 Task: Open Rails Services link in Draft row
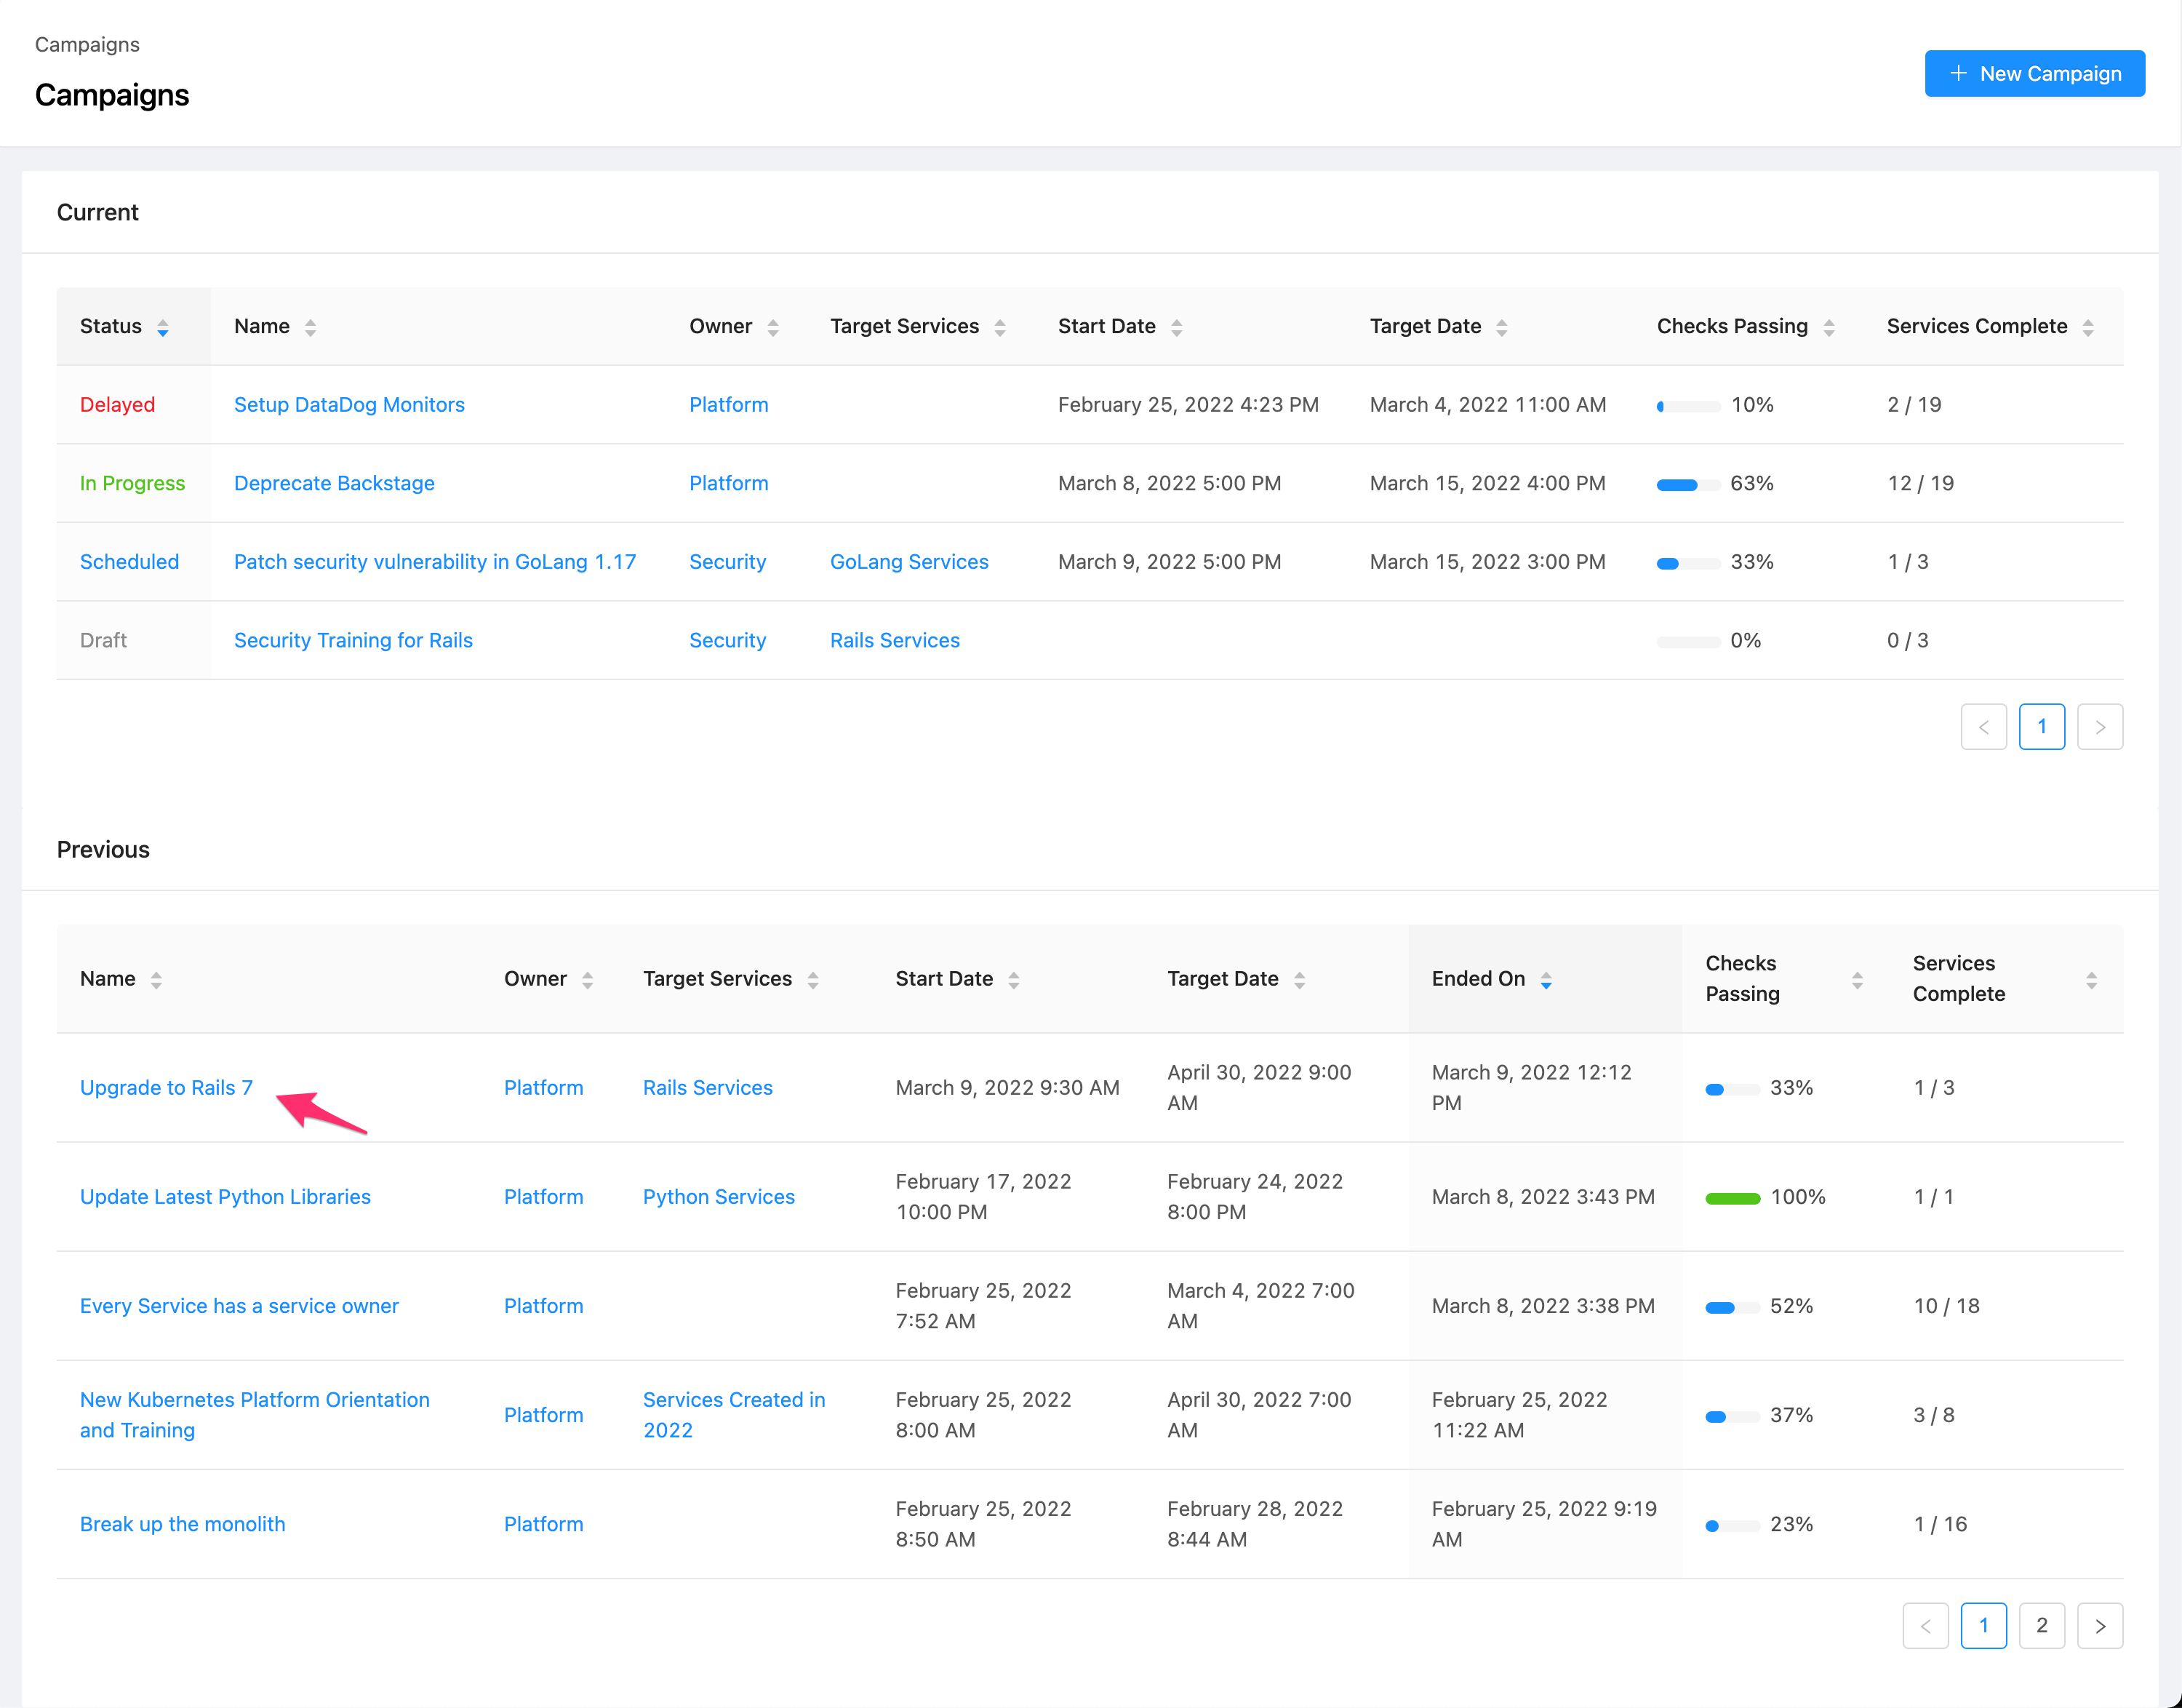point(895,640)
